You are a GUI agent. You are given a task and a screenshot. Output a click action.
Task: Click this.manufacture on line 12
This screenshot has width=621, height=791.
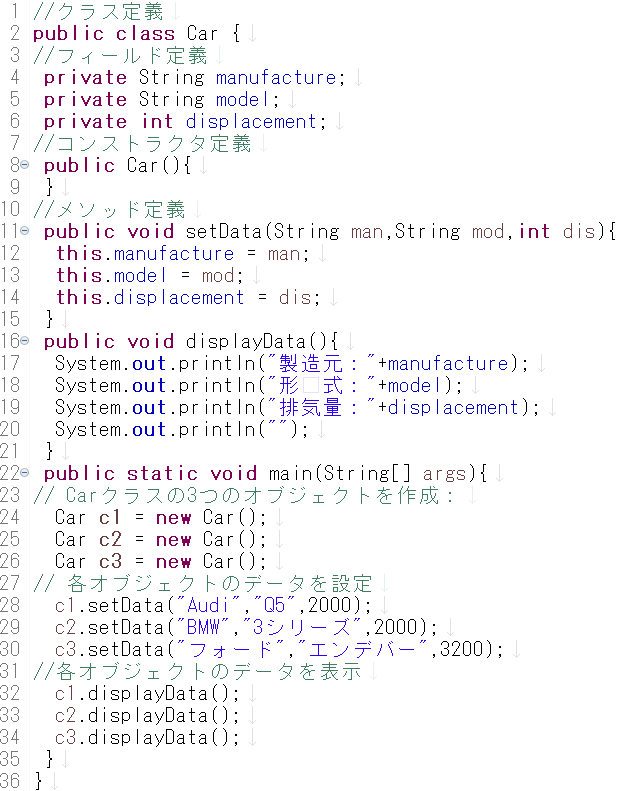(x=145, y=253)
